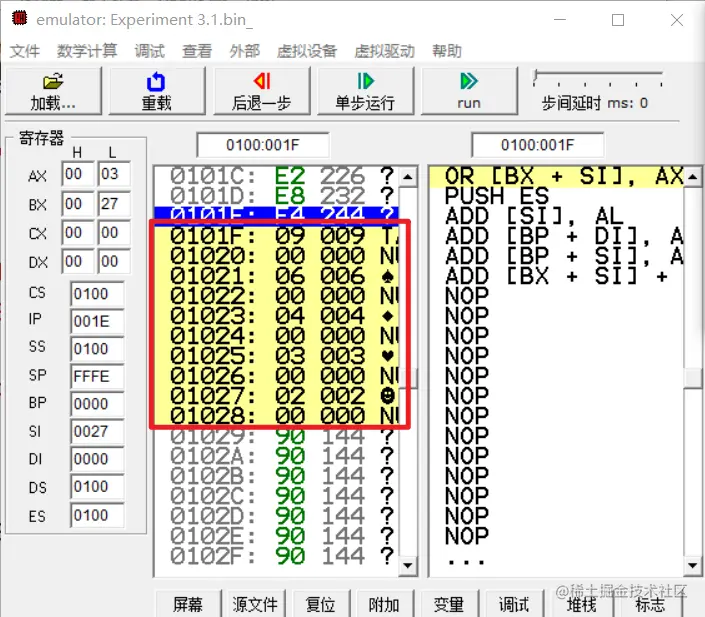The image size is (705, 617).
Task: Open the 虚拟设备 menu
Action: click(307, 51)
